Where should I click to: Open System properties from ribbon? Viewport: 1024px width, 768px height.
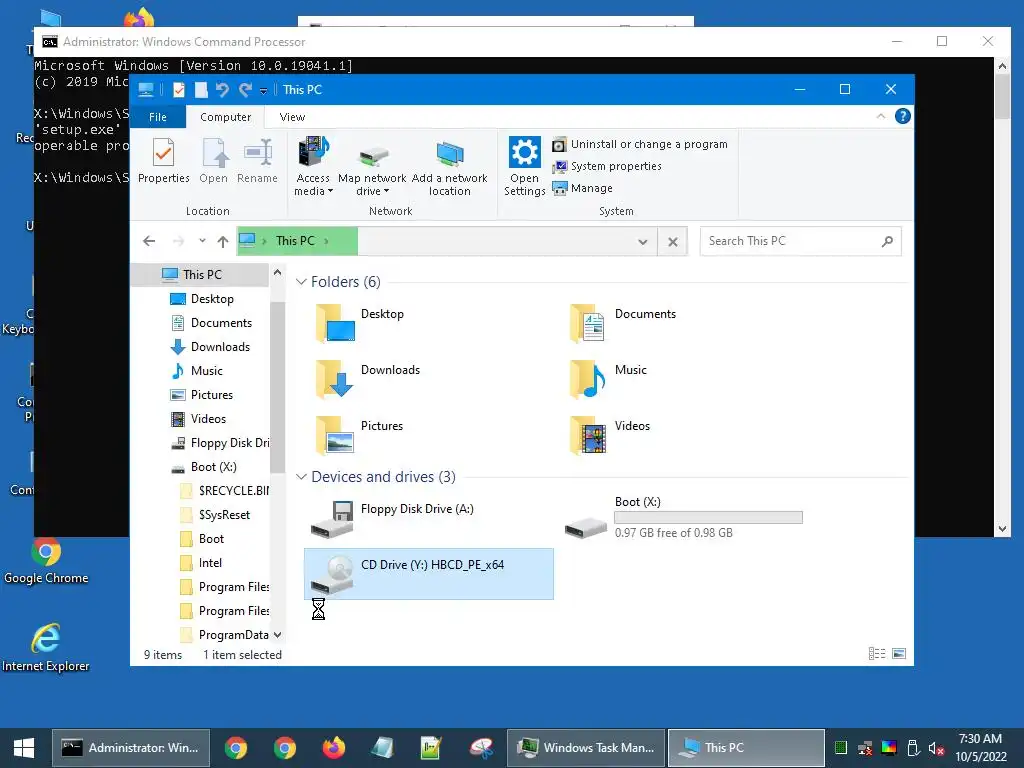pyautogui.click(x=607, y=167)
